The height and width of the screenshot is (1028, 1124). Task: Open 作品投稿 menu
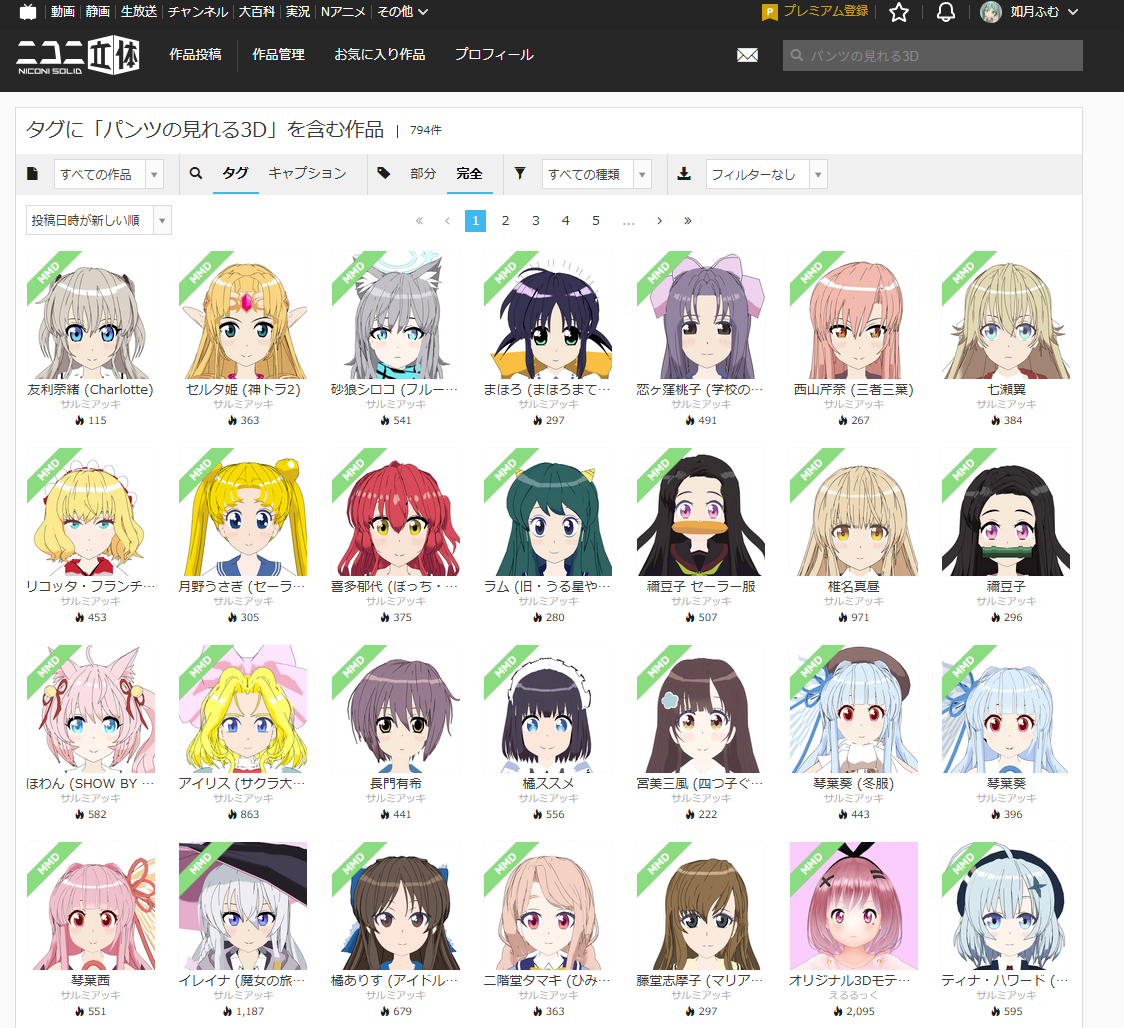pyautogui.click(x=195, y=54)
